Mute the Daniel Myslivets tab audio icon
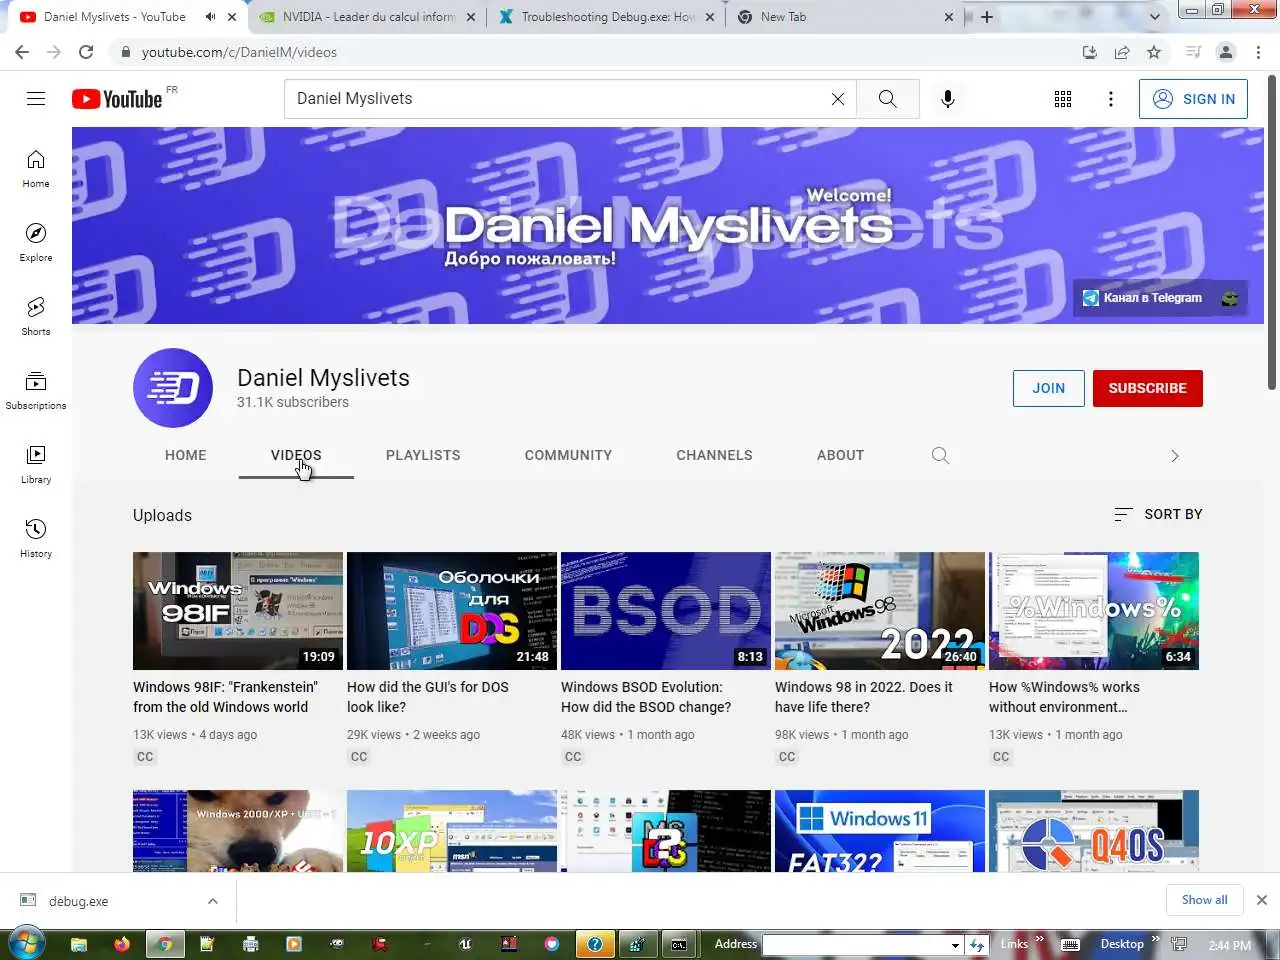 point(210,17)
